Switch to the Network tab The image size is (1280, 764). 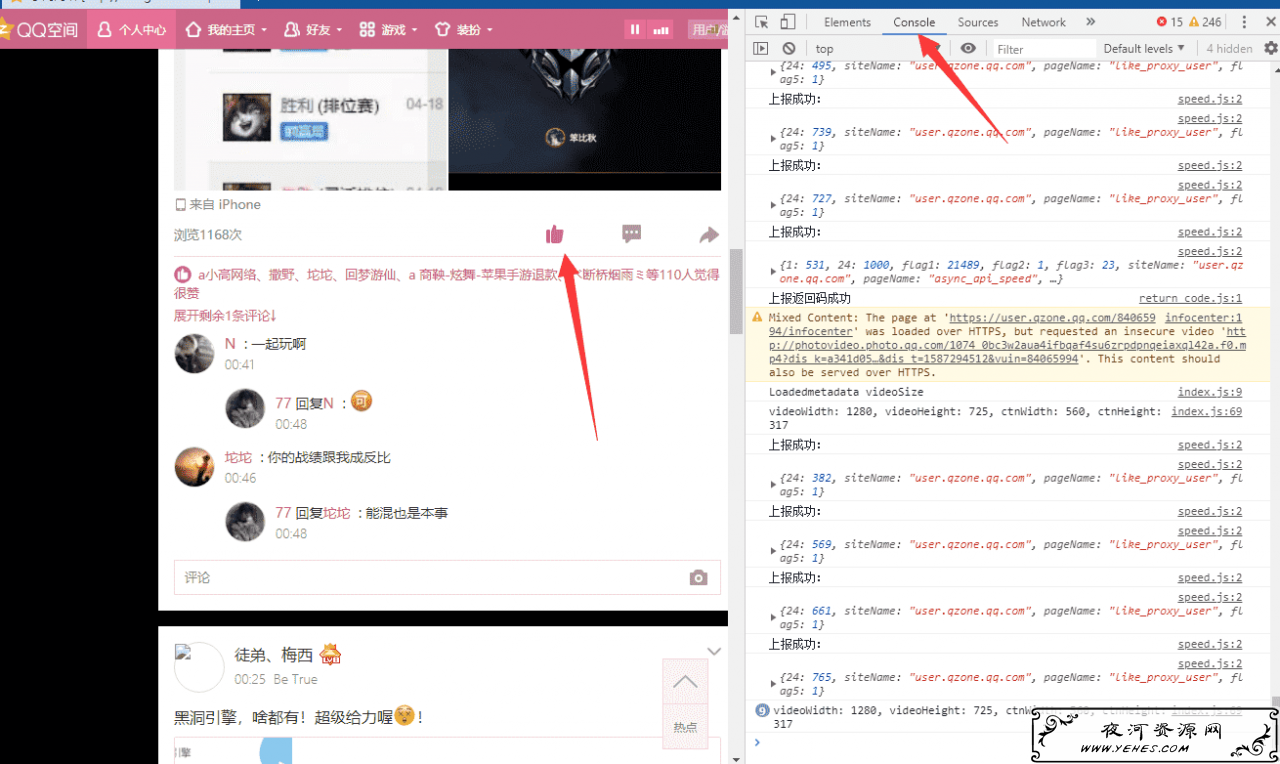click(1043, 22)
